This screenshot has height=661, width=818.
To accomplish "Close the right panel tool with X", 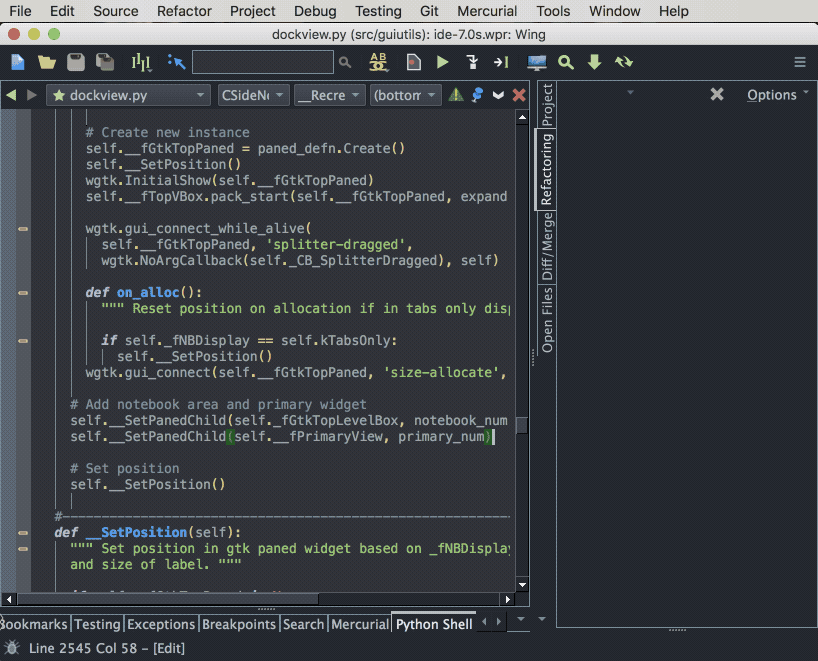I will [717, 94].
